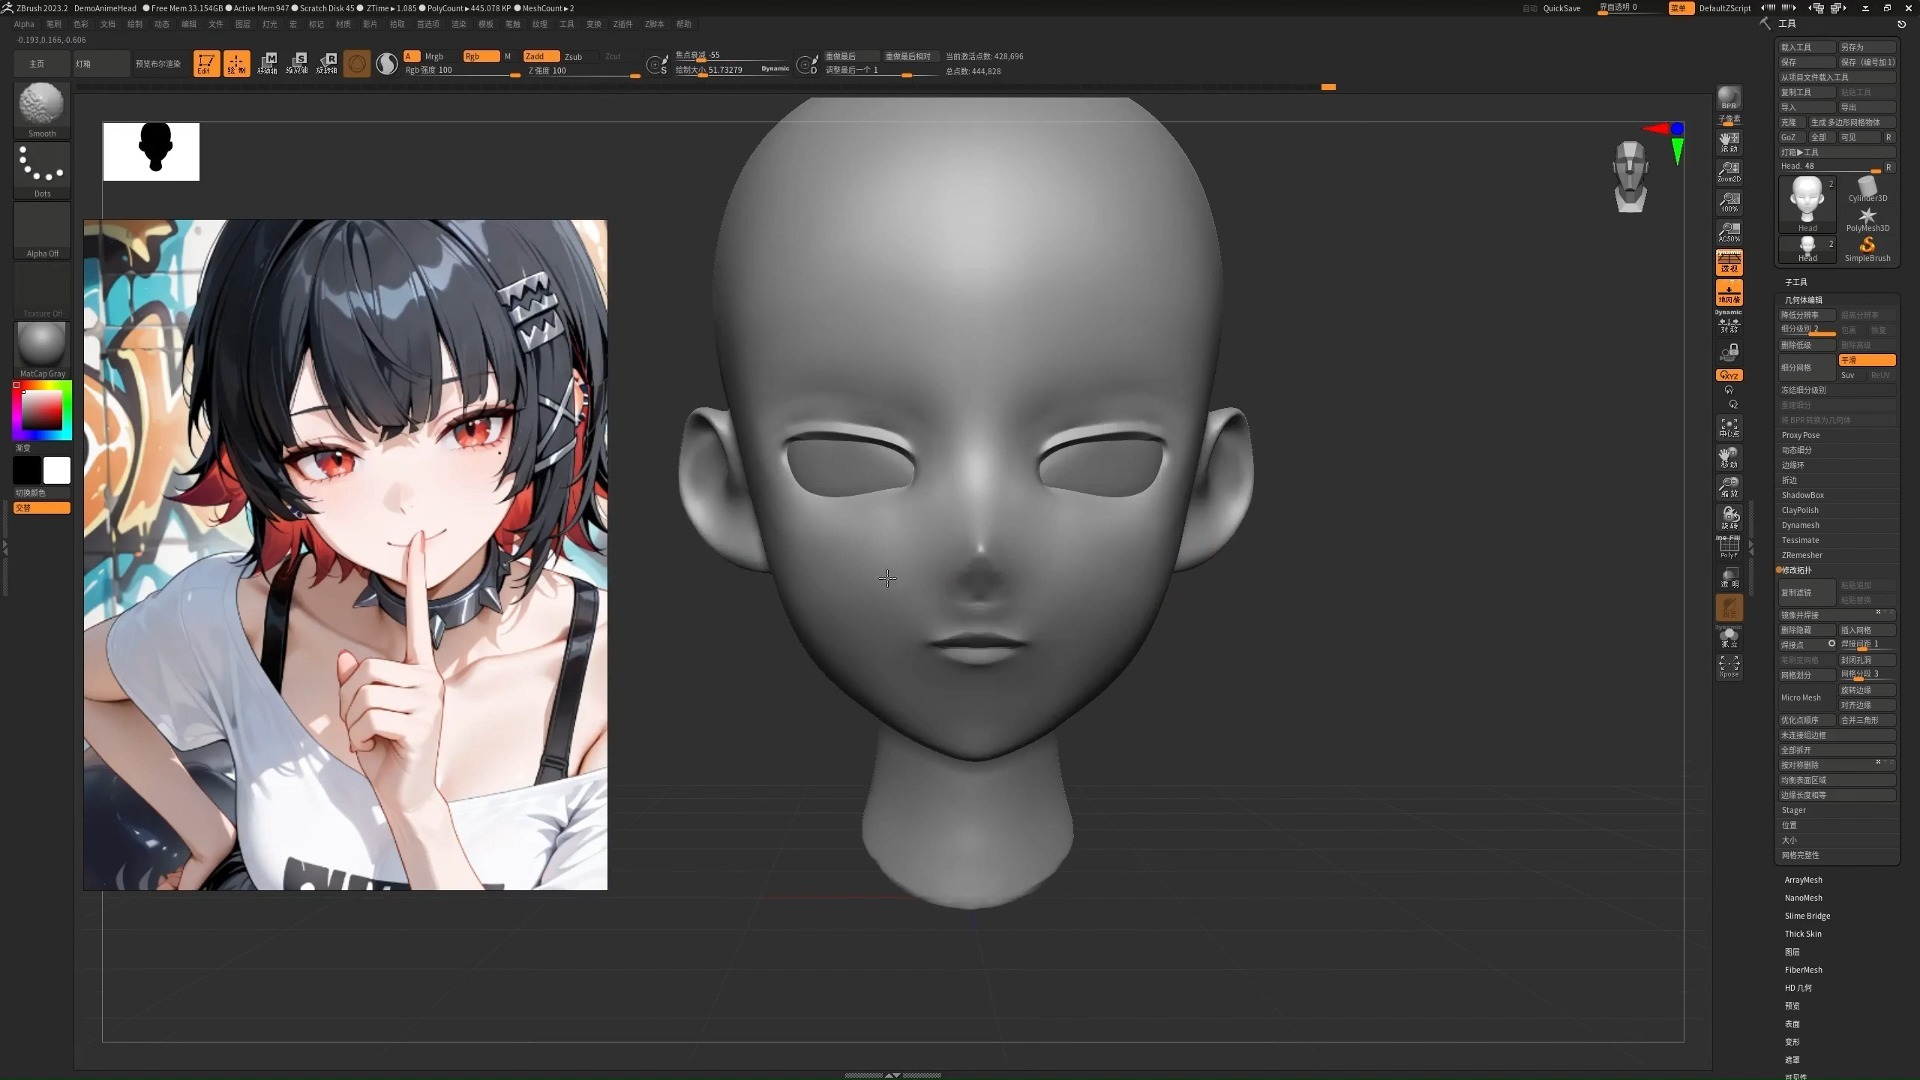1920x1080 pixels.
Task: Open the MatCap Gray material picker
Action: click(x=41, y=349)
